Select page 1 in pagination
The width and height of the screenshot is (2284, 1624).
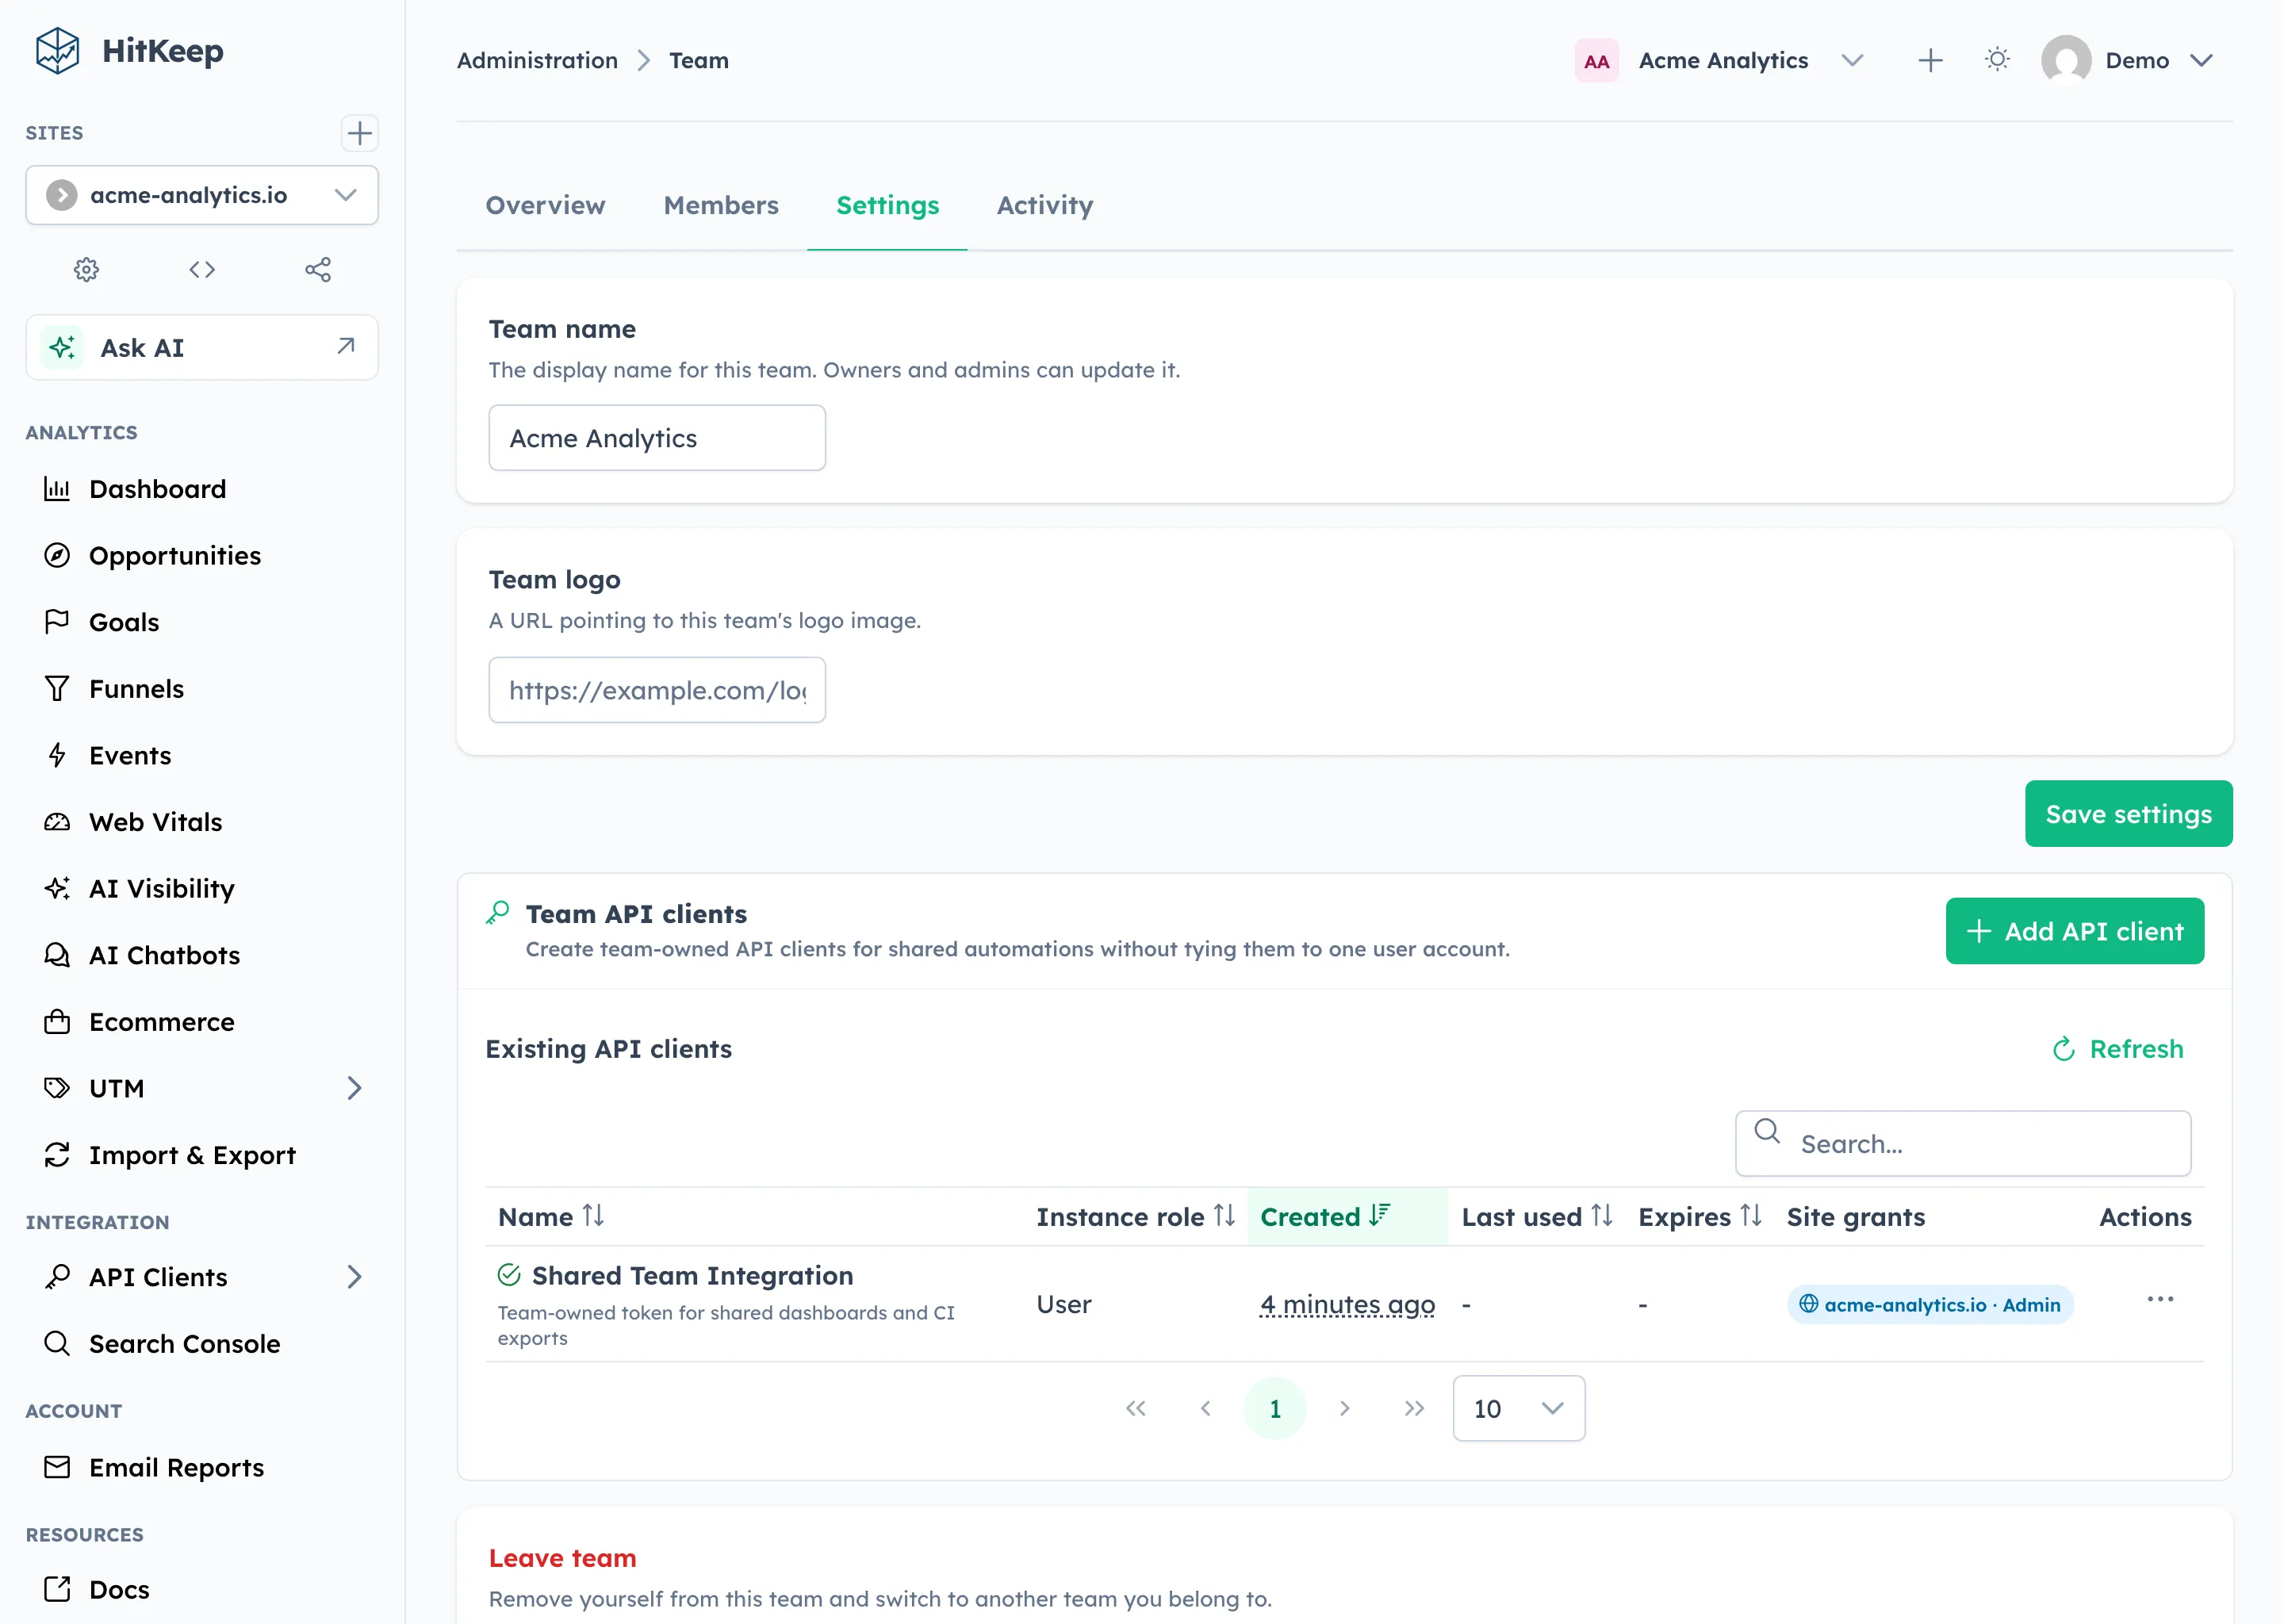[x=1275, y=1408]
